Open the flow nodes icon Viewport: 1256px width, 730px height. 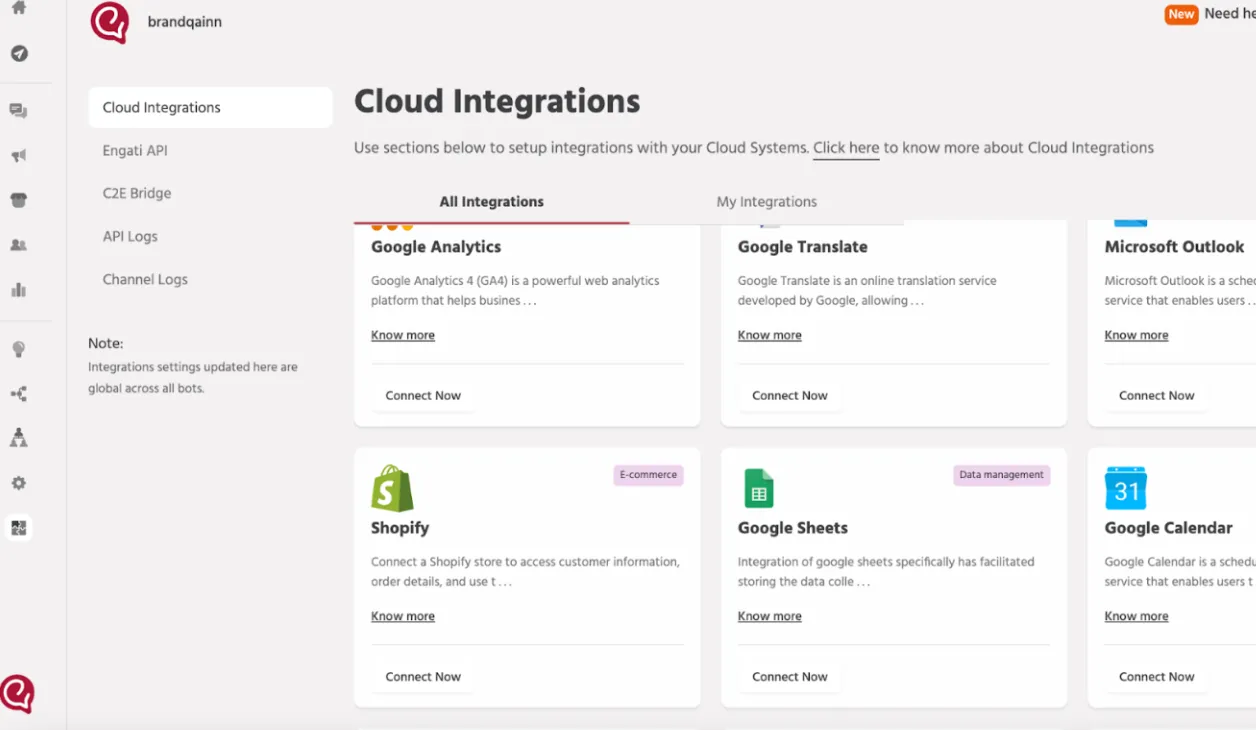pyautogui.click(x=18, y=394)
